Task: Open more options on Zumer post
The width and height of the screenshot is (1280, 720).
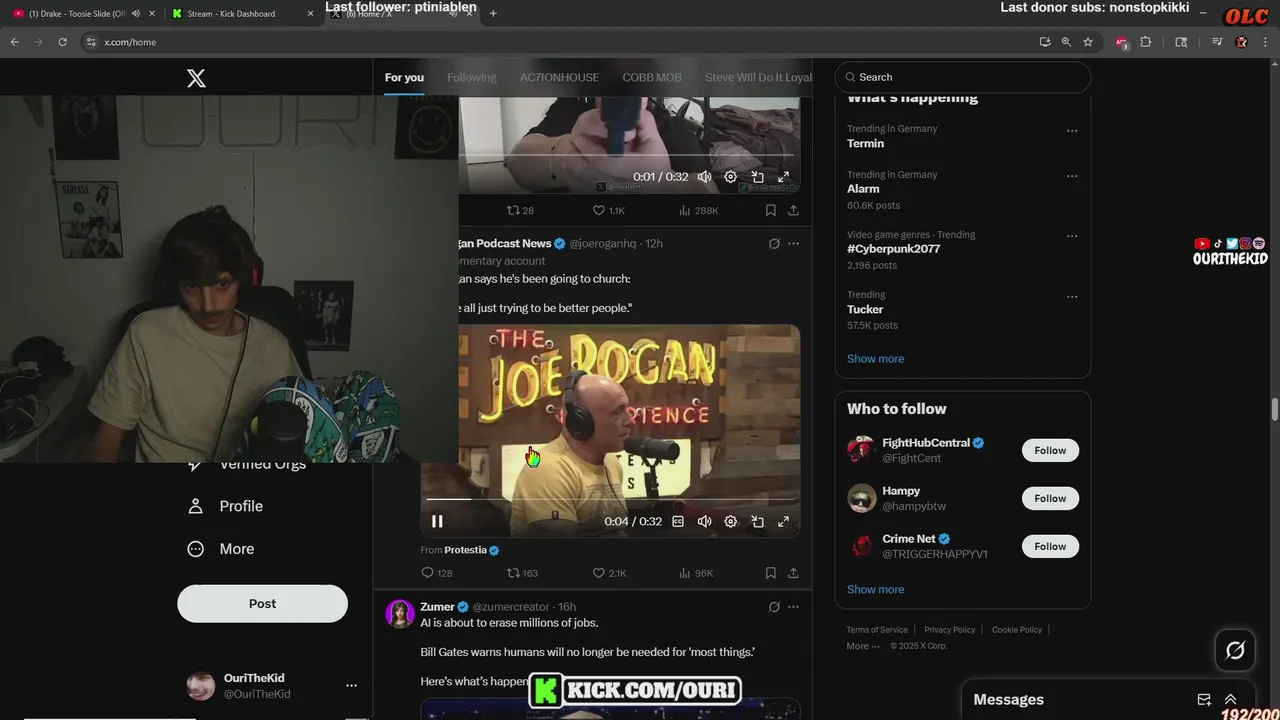Action: [793, 607]
